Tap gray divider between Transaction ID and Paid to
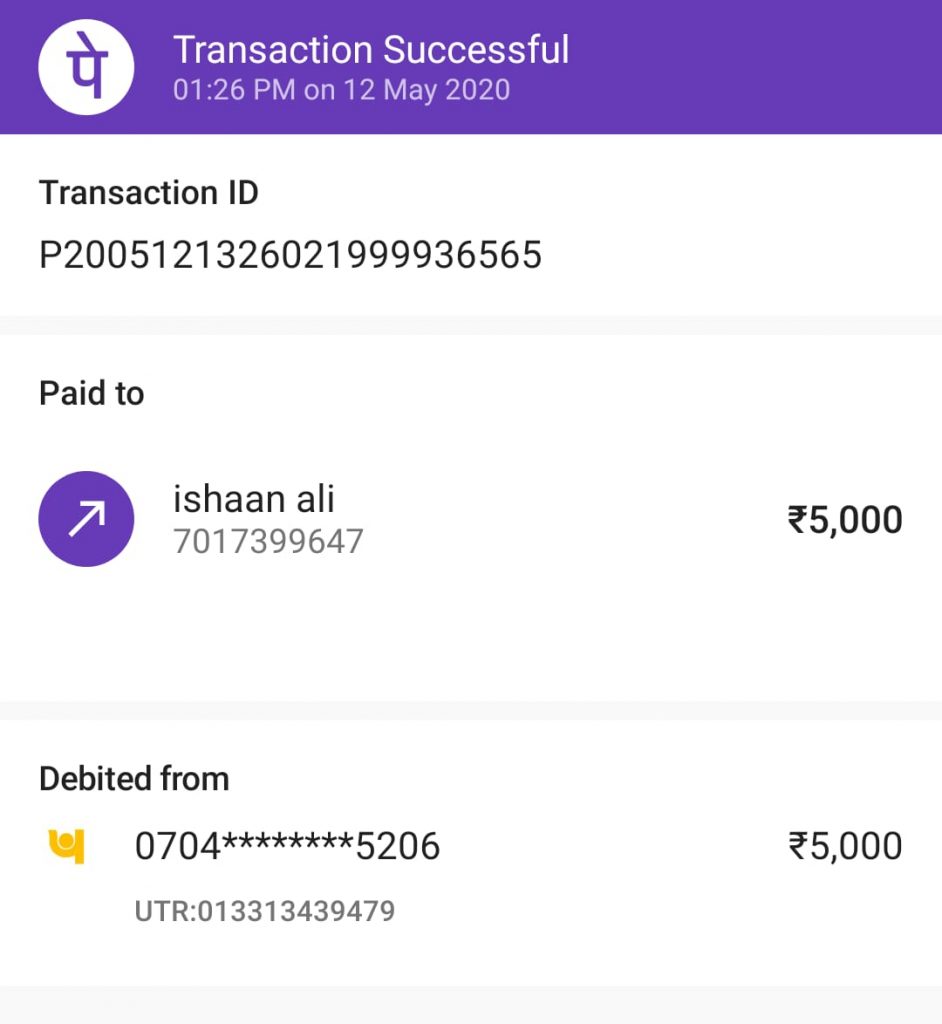The image size is (942, 1024). coord(470,325)
